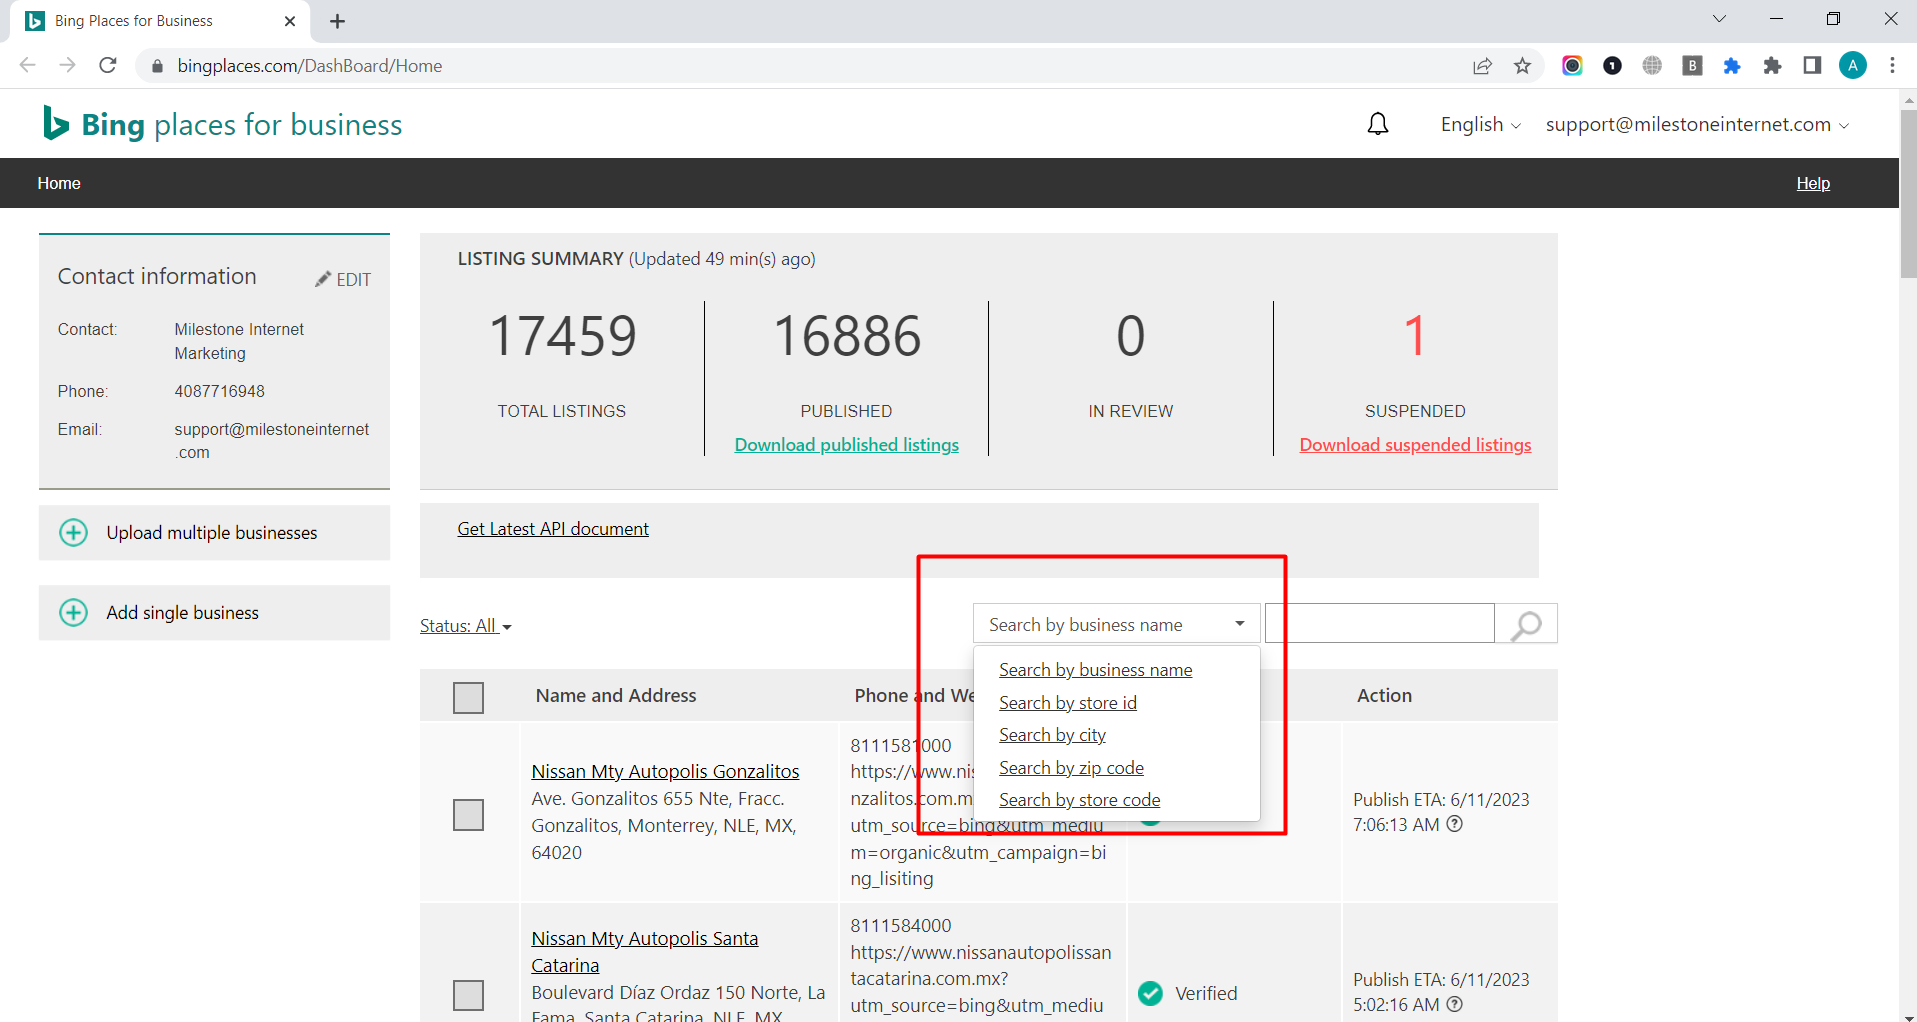Viewport: 1917px width, 1022px height.
Task: Click the Chrome profile avatar A
Action: (x=1853, y=66)
